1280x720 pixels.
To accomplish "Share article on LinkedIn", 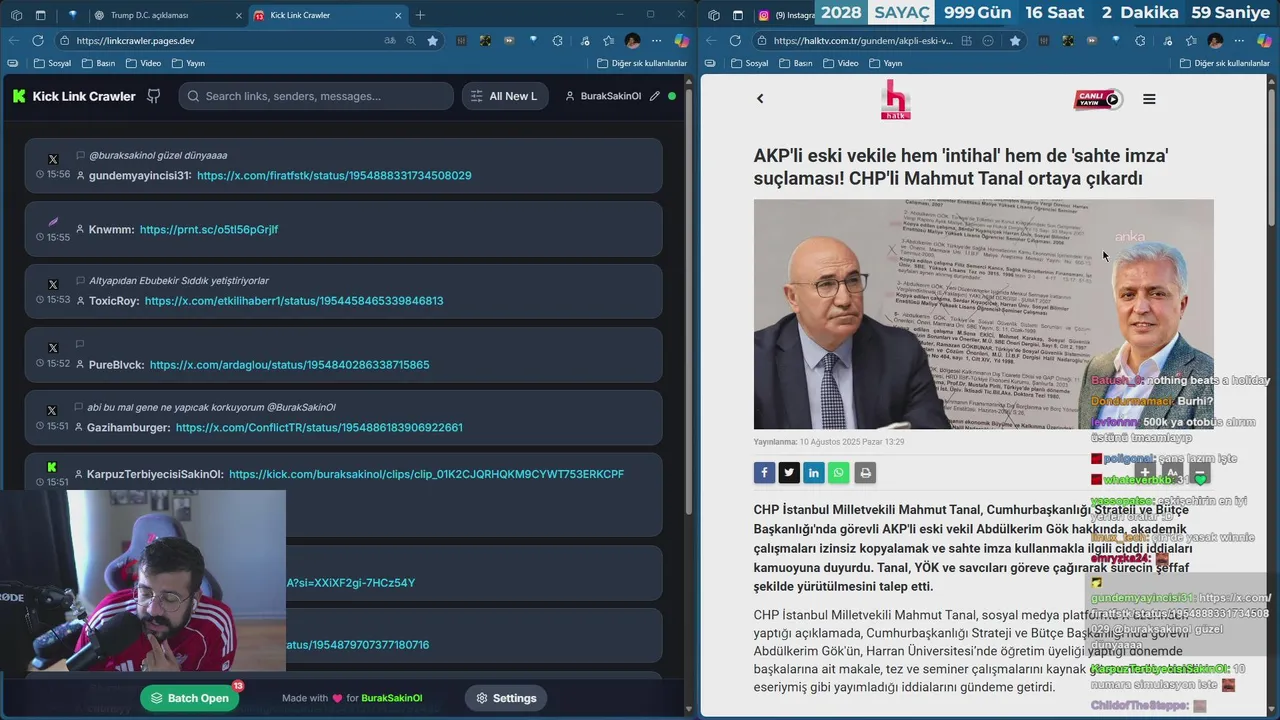I will click(814, 473).
